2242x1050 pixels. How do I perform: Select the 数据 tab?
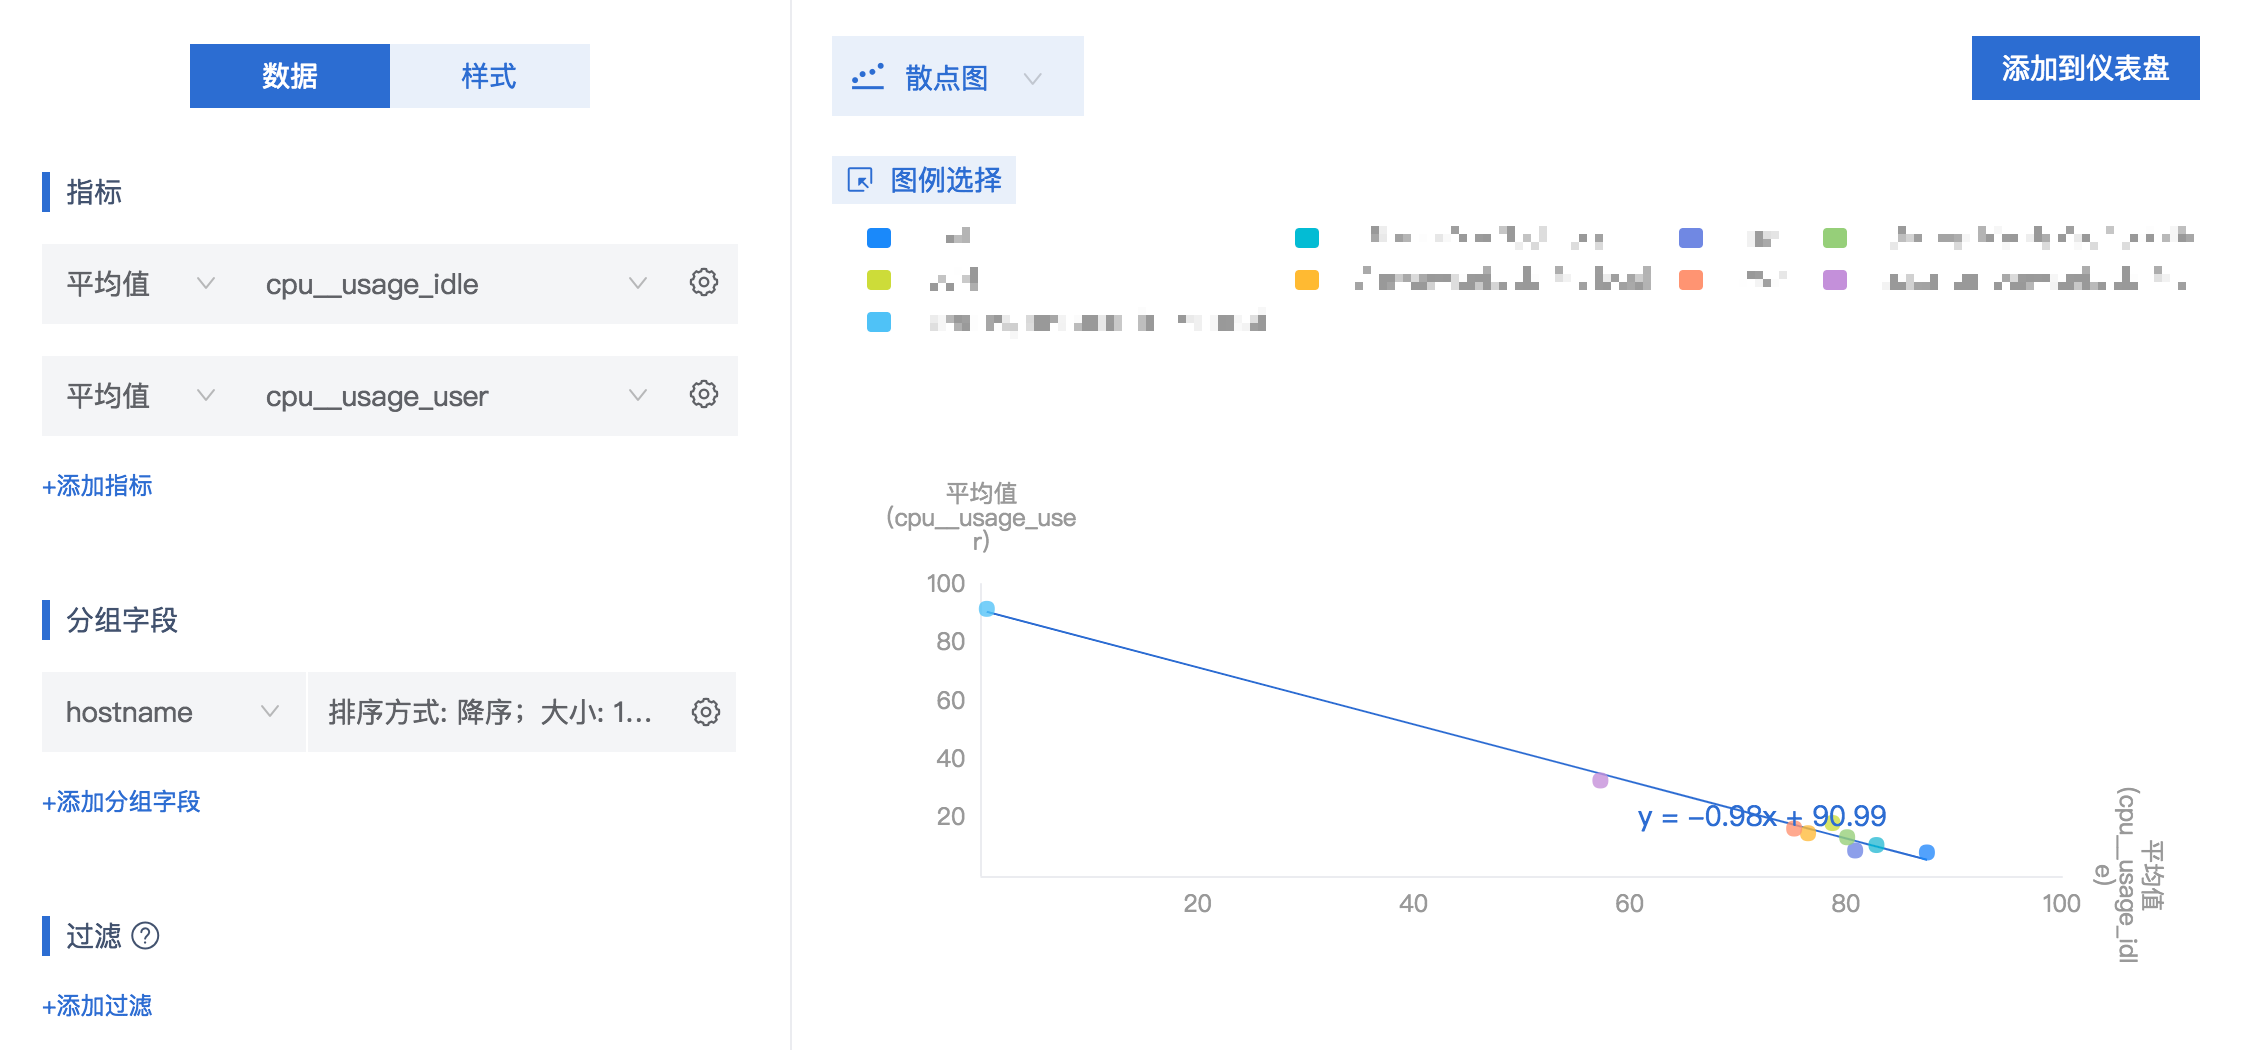coord(290,76)
